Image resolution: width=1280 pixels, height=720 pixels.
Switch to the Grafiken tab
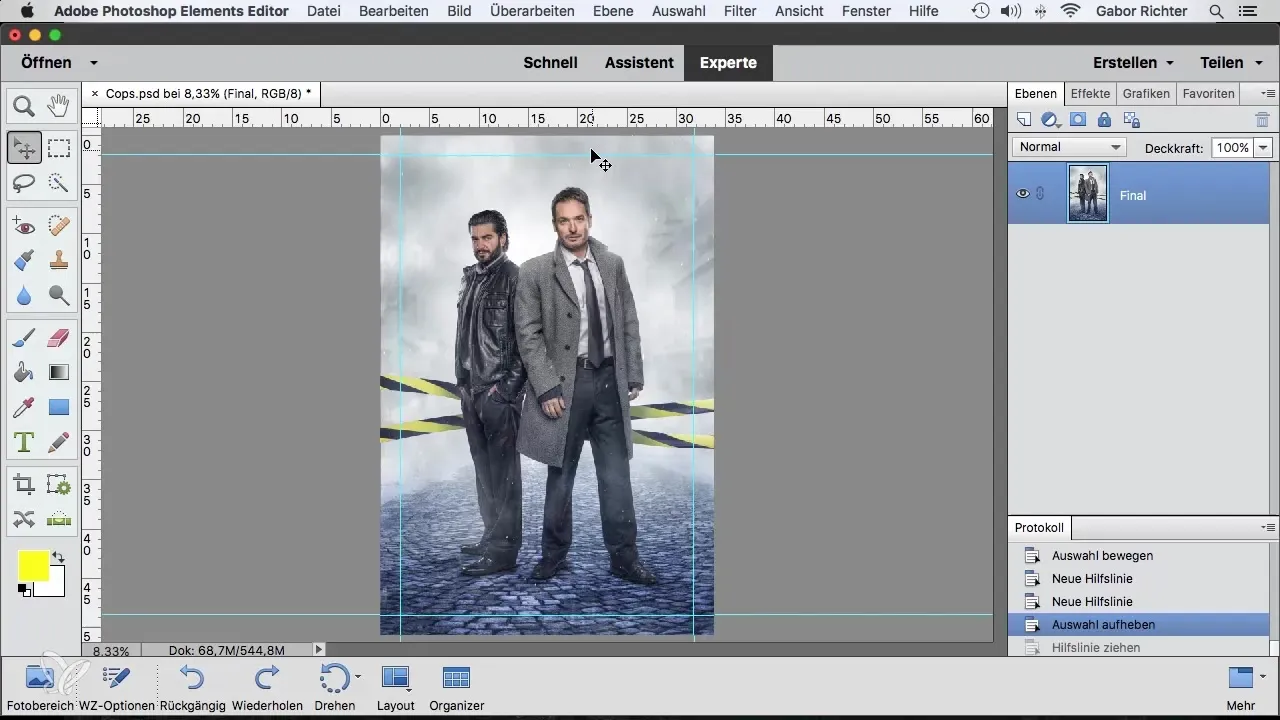pyautogui.click(x=1146, y=94)
